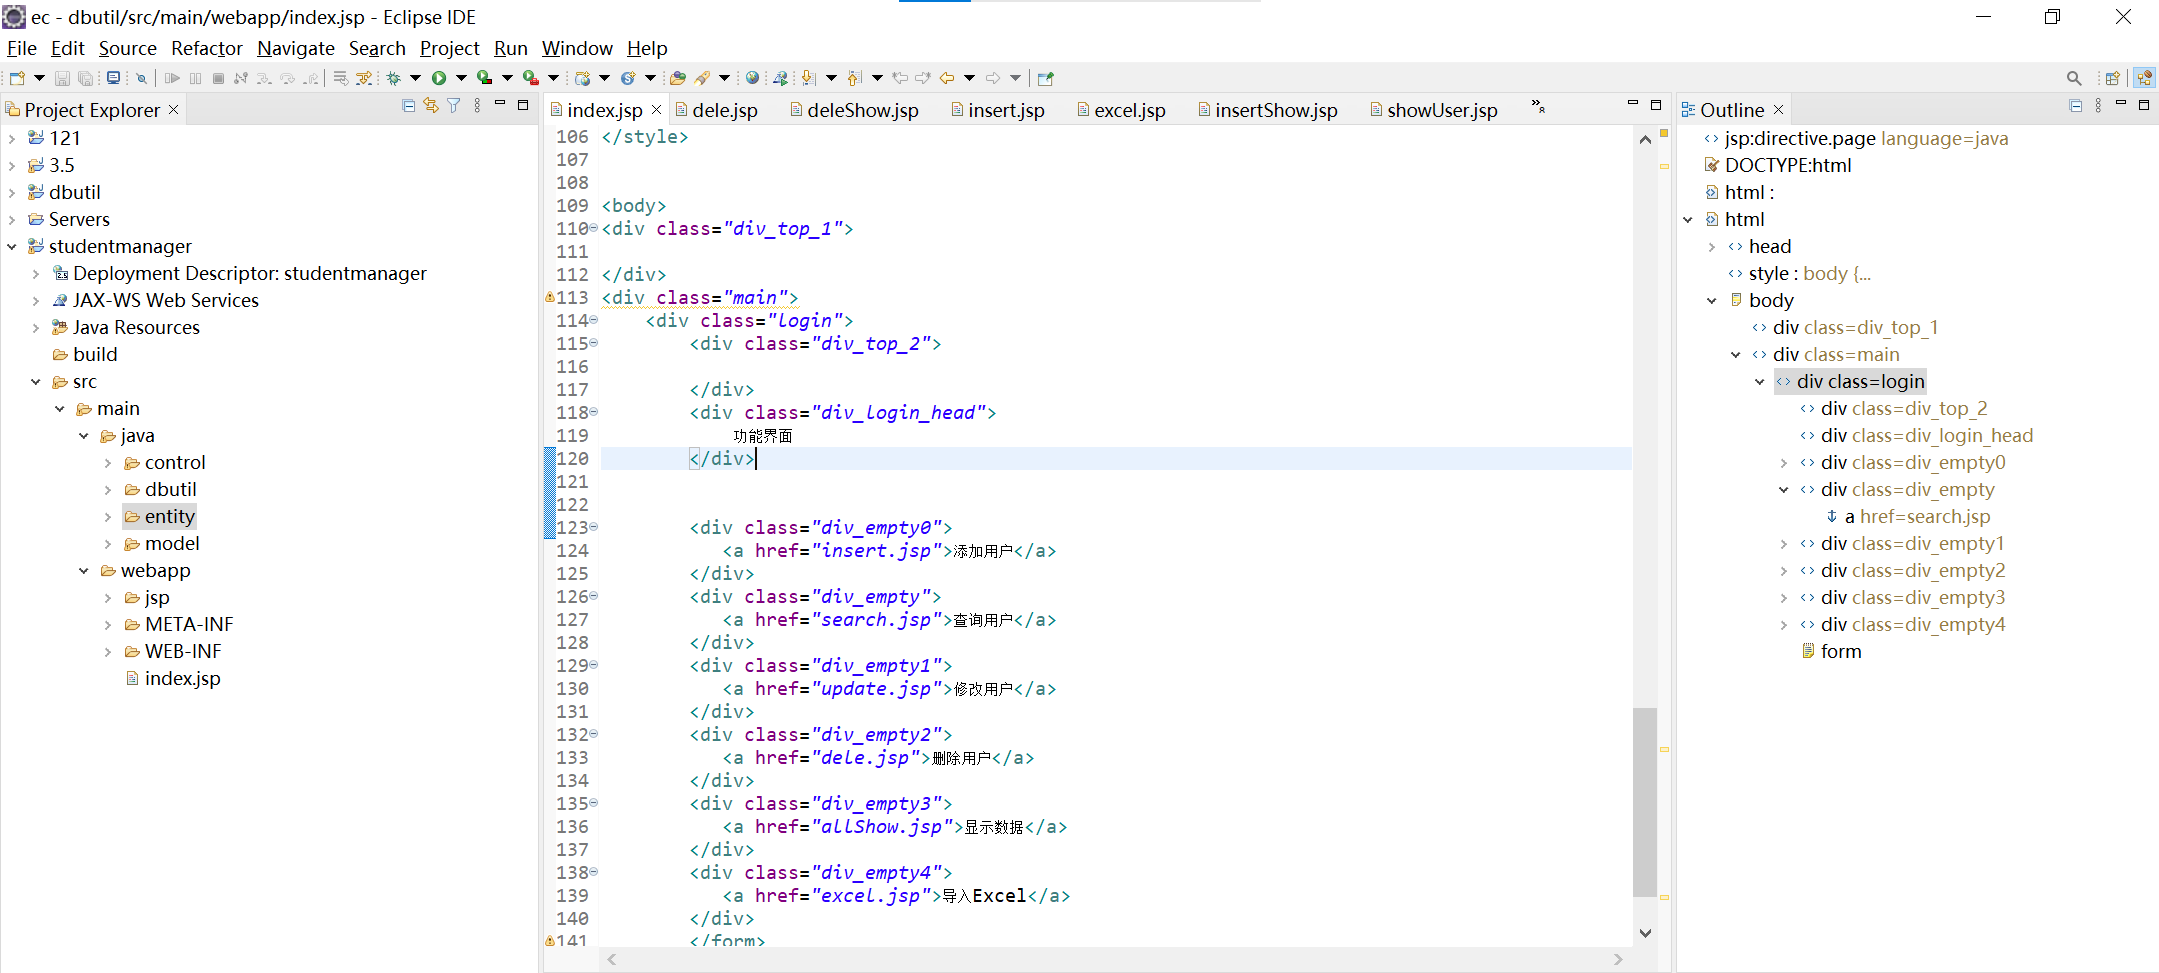This screenshot has width=2159, height=973.
Task: Minimize the Outline view
Action: point(2121,104)
